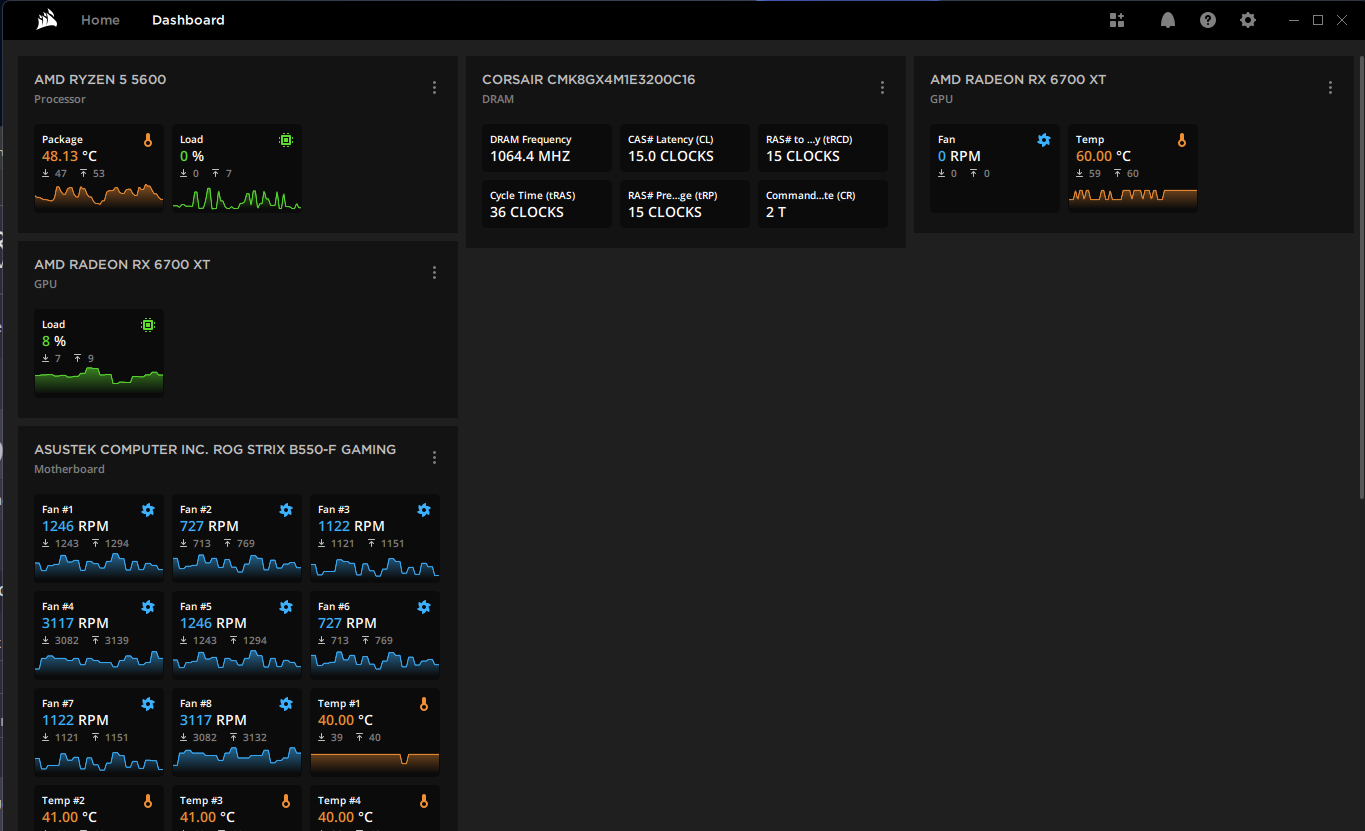Click the thermometer icon on GPU Temp tile
Image resolution: width=1365 pixels, height=831 pixels.
click(x=1182, y=140)
